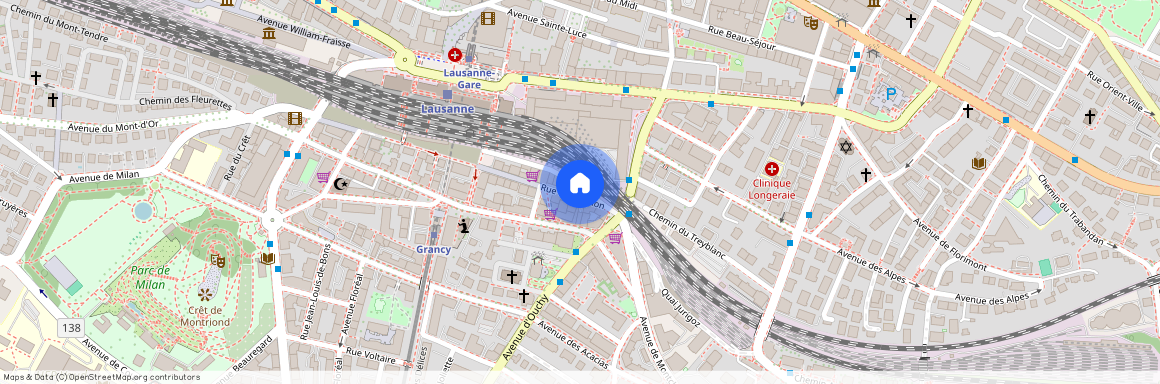
Task: Select the Crêt de Montriond label
Action: [206, 316]
